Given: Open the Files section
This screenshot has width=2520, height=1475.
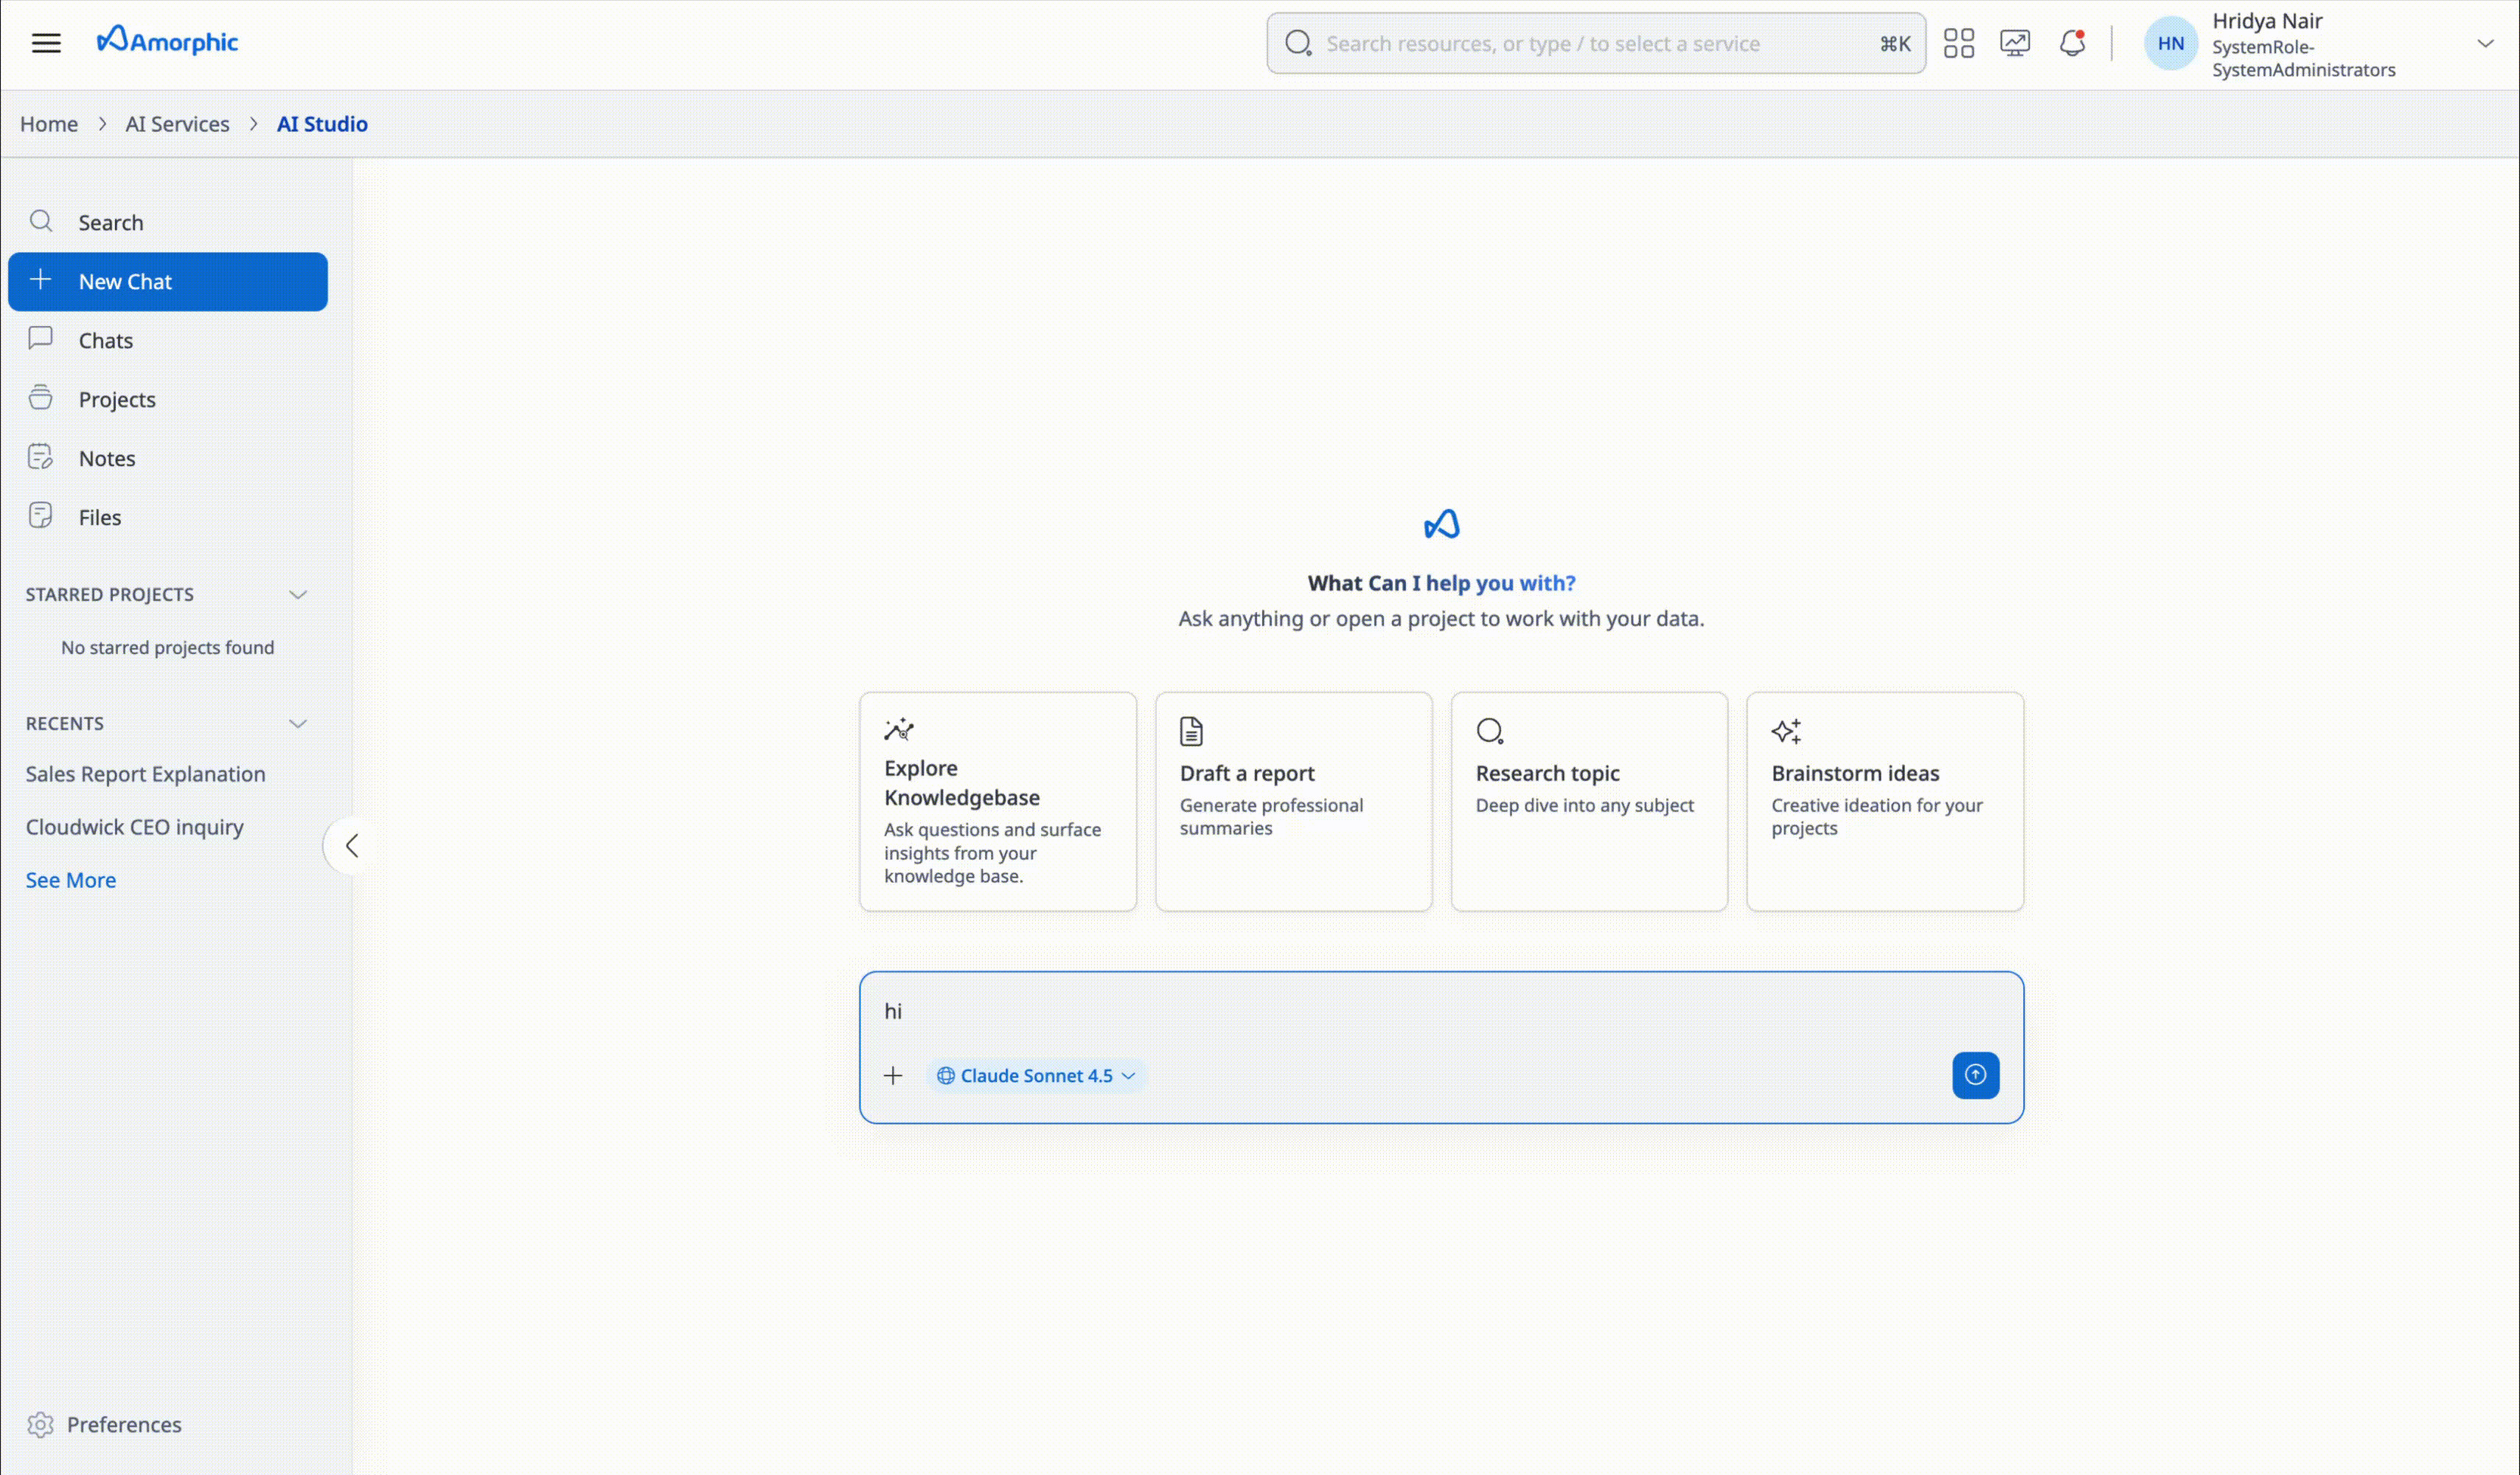Looking at the screenshot, I should coord(168,517).
